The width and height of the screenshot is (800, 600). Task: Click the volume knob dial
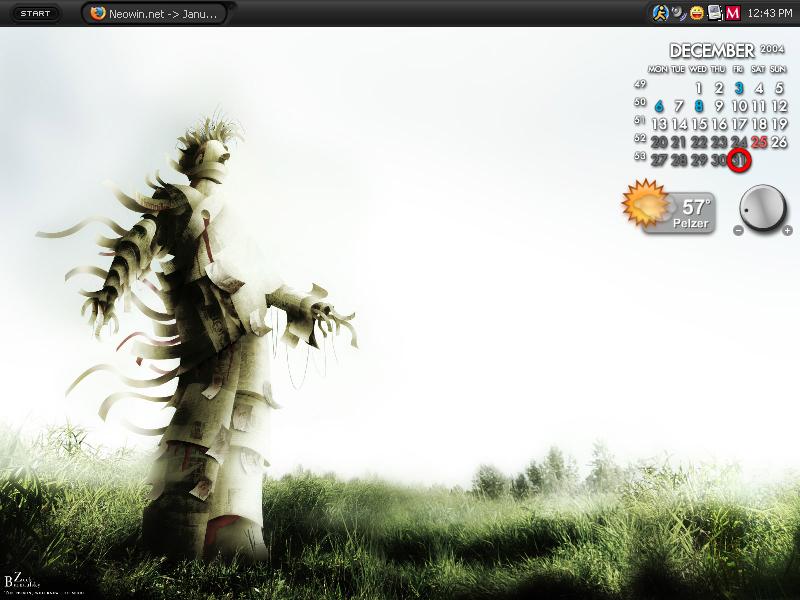763,208
